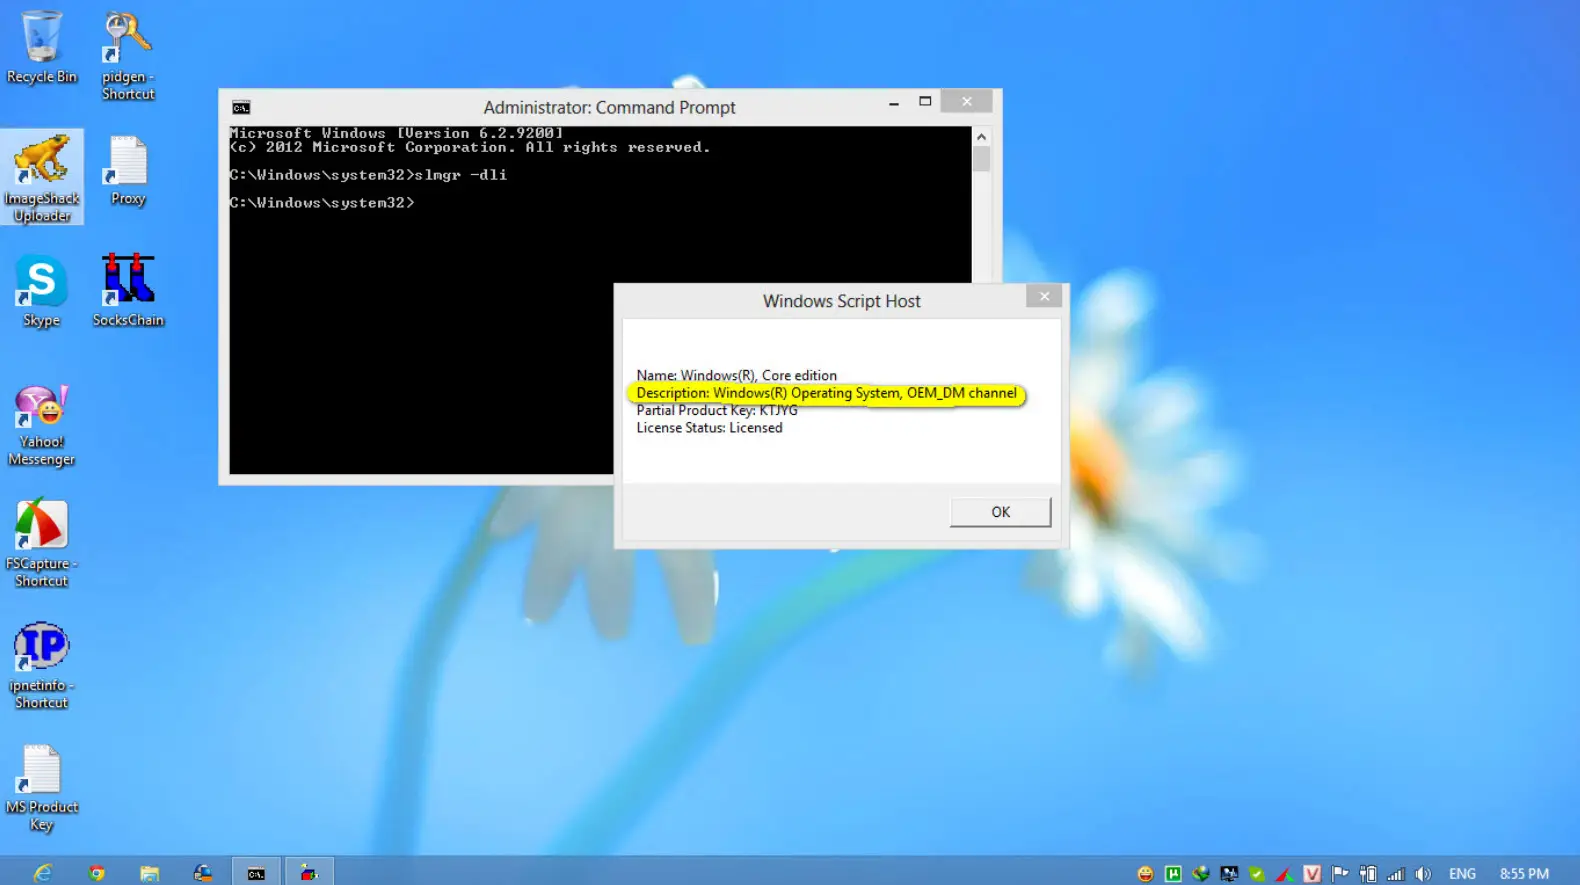Close the Administrator Command Prompt window
This screenshot has width=1580, height=885.
pos(967,101)
